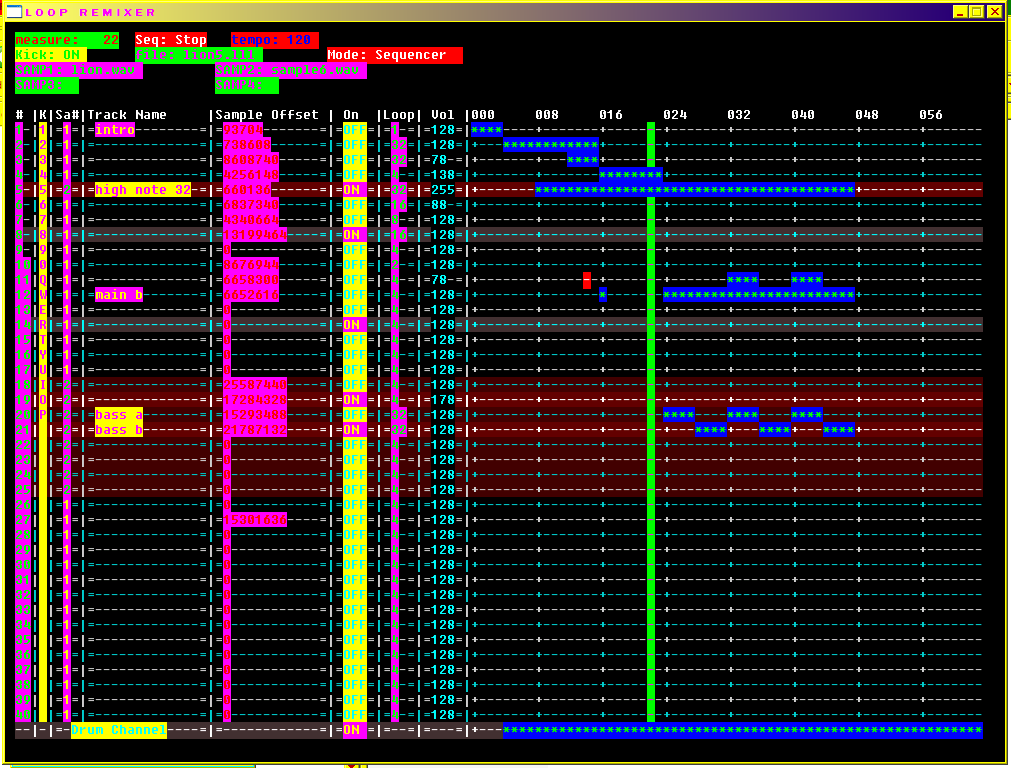Turn off the high note 32 track

coord(354,190)
